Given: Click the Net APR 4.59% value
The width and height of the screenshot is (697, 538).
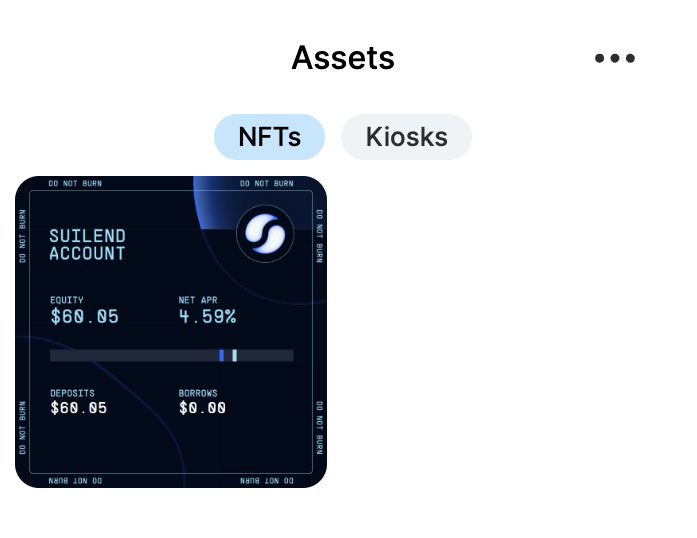Looking at the screenshot, I should click(207, 317).
